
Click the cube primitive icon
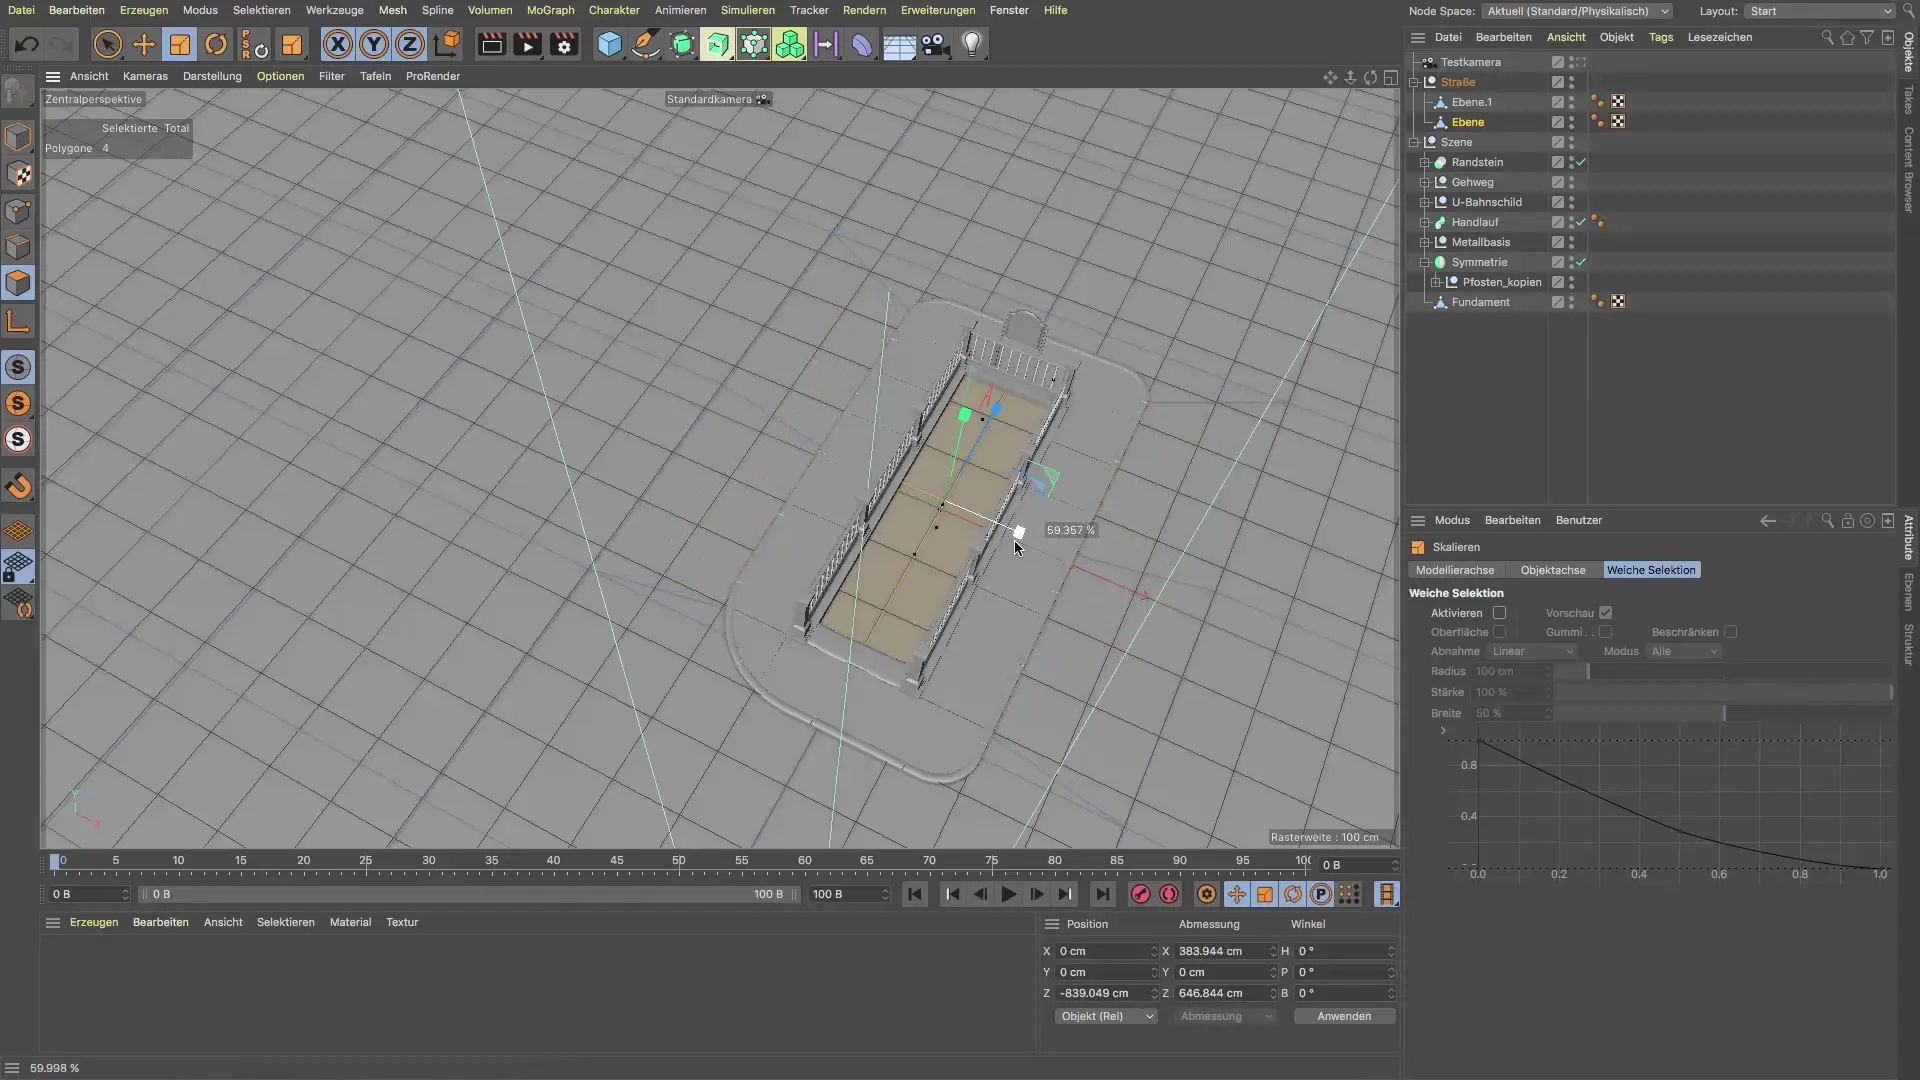tap(609, 44)
